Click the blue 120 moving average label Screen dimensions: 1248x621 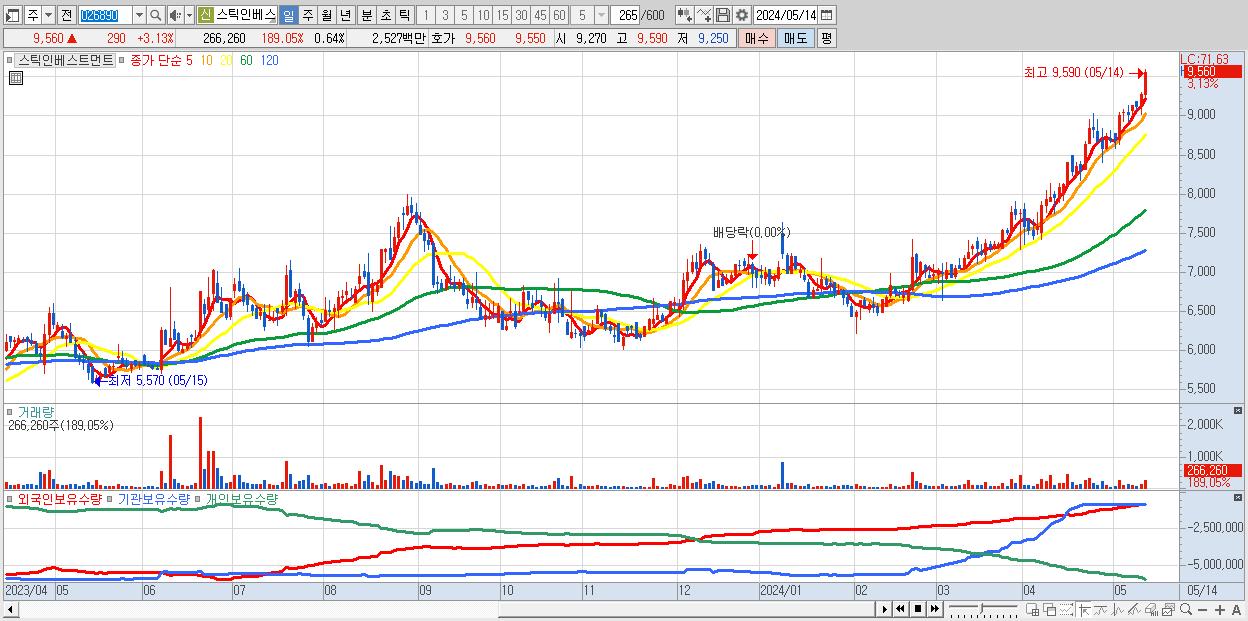(270, 60)
